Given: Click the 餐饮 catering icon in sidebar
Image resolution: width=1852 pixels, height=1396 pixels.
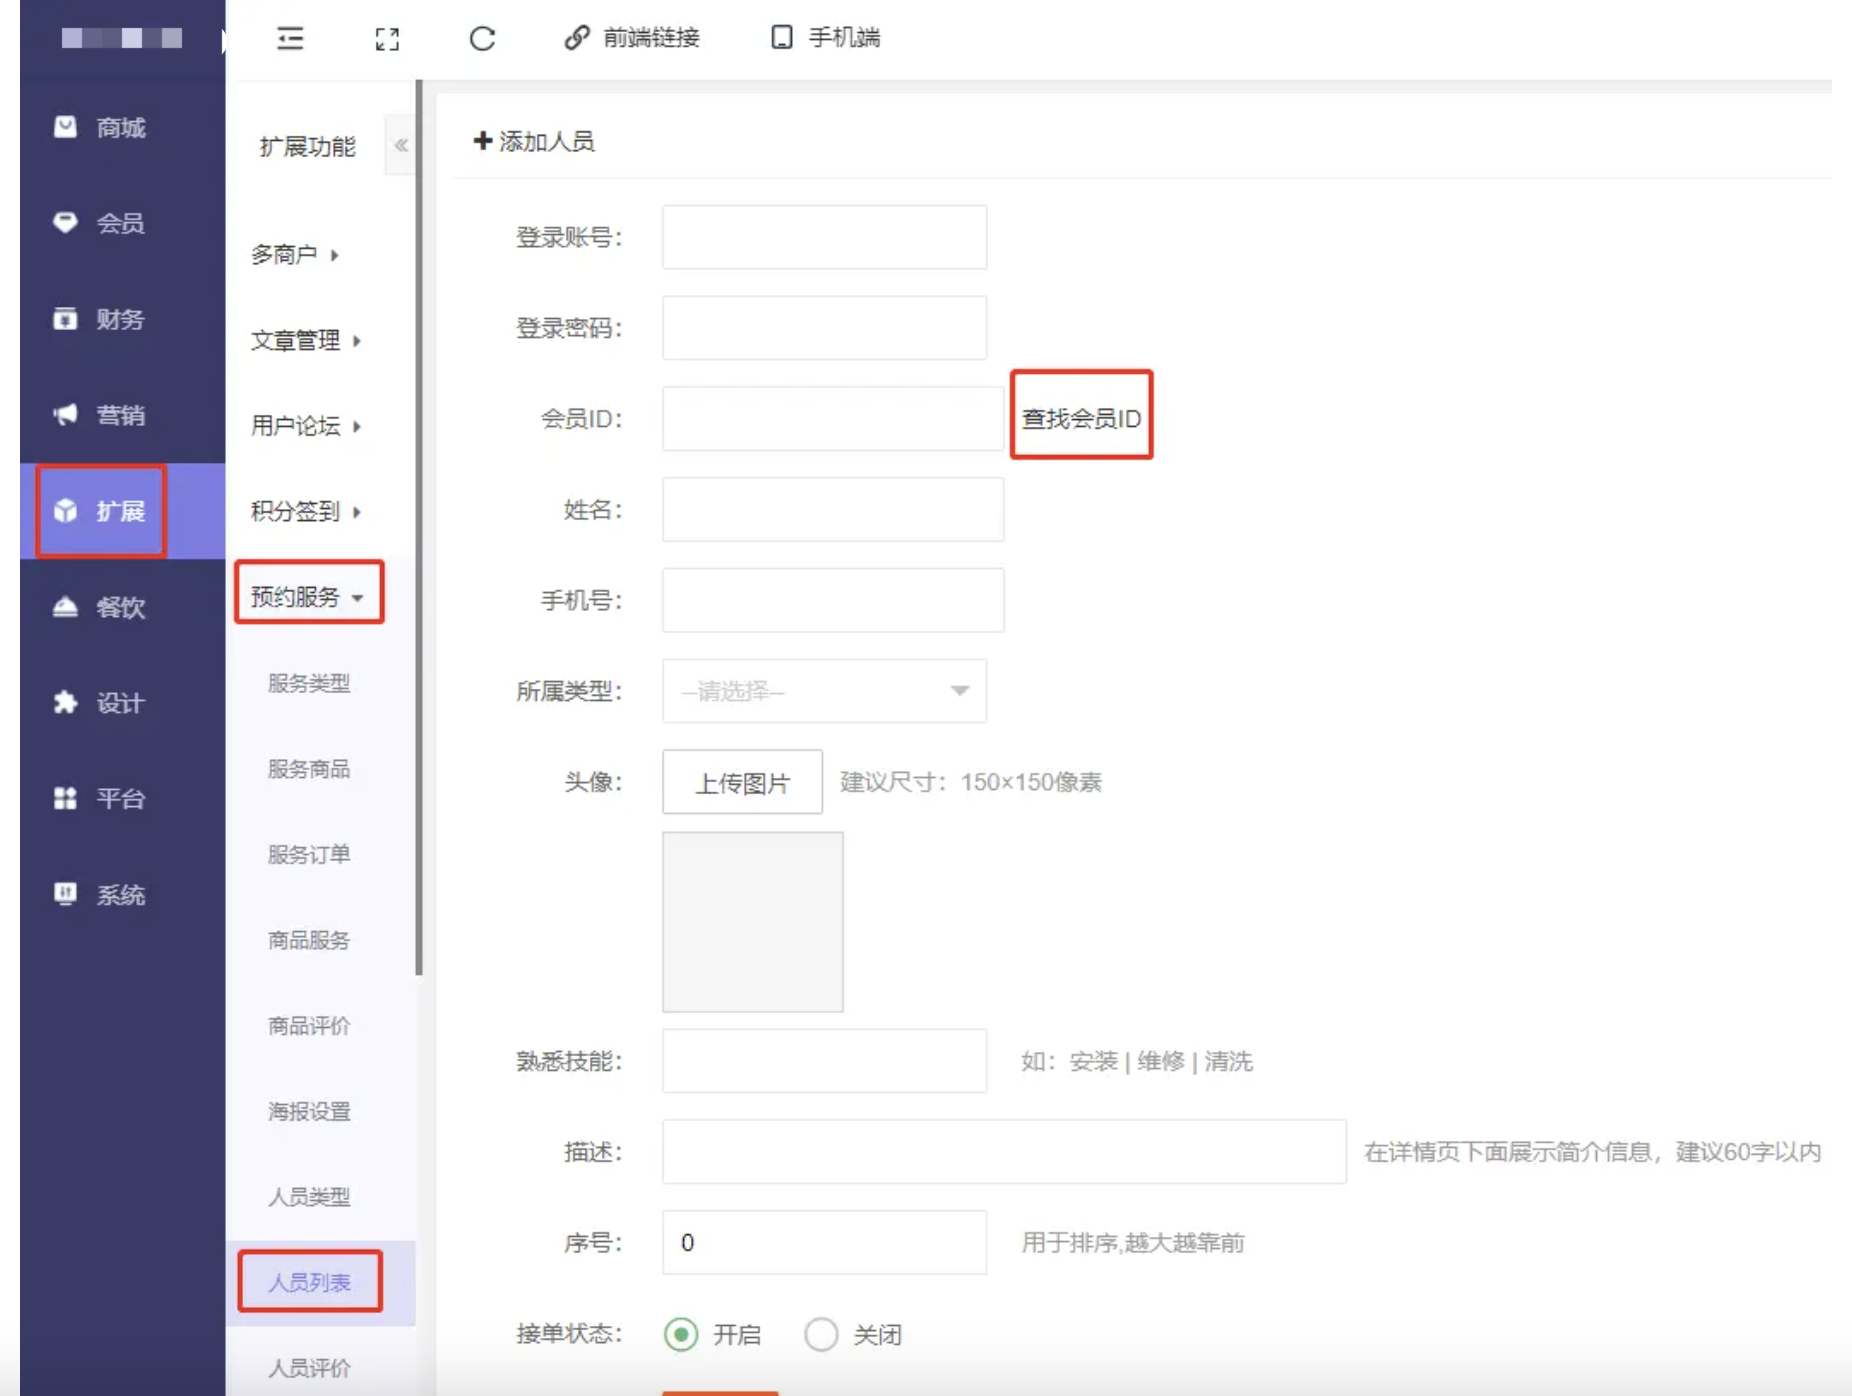Looking at the screenshot, I should (65, 607).
